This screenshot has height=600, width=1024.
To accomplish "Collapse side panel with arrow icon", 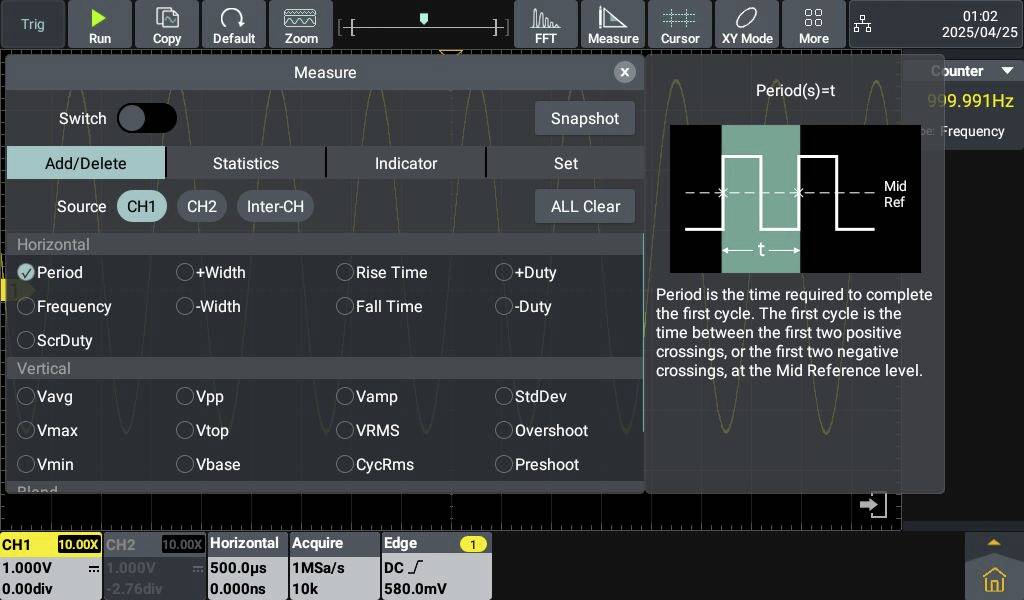I will point(873,505).
